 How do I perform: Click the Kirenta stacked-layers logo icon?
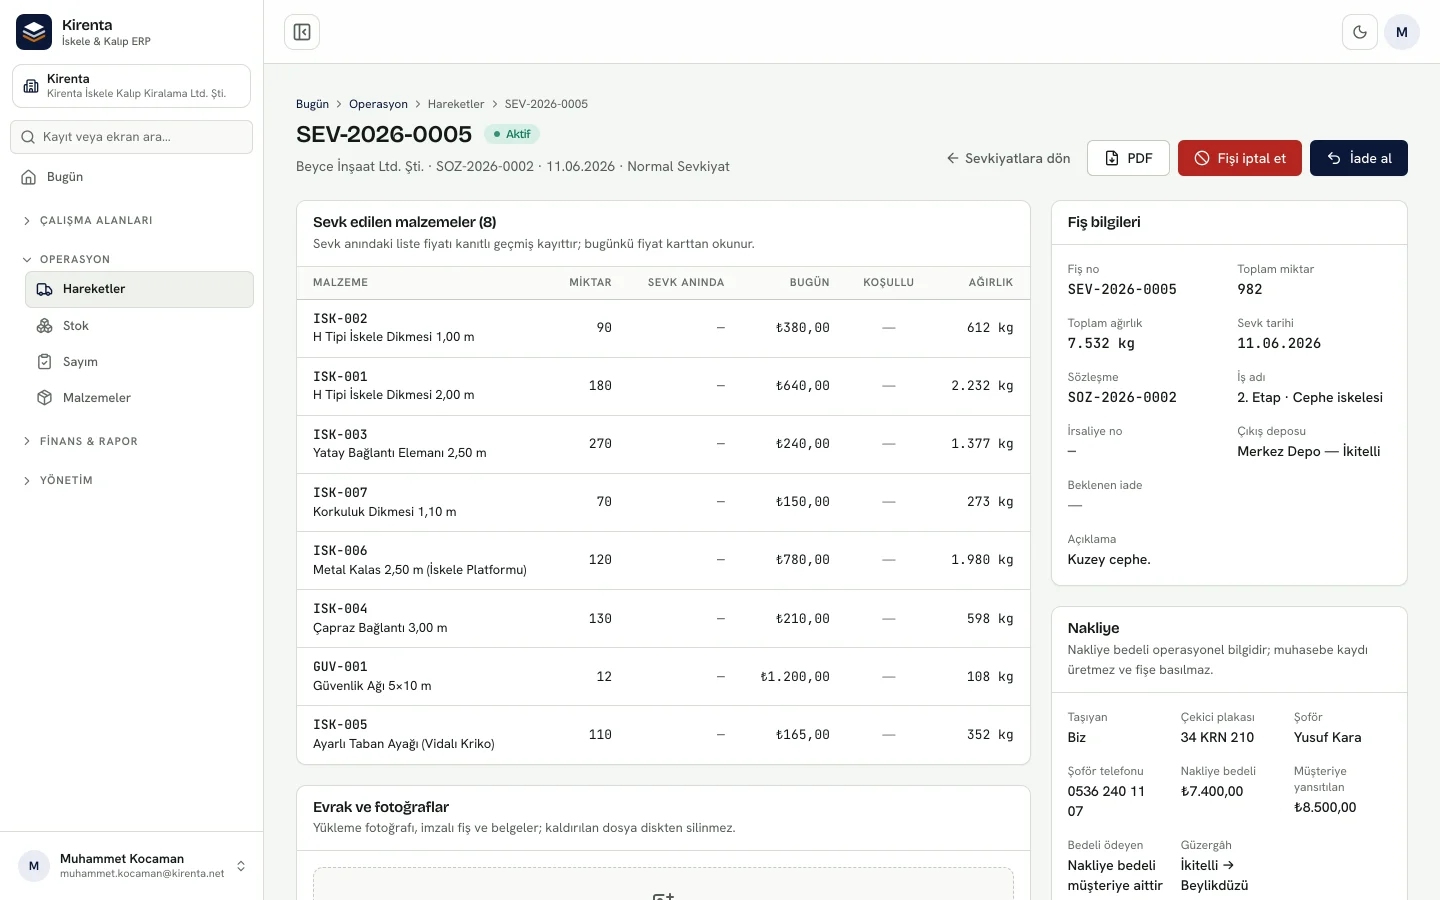pos(34,32)
